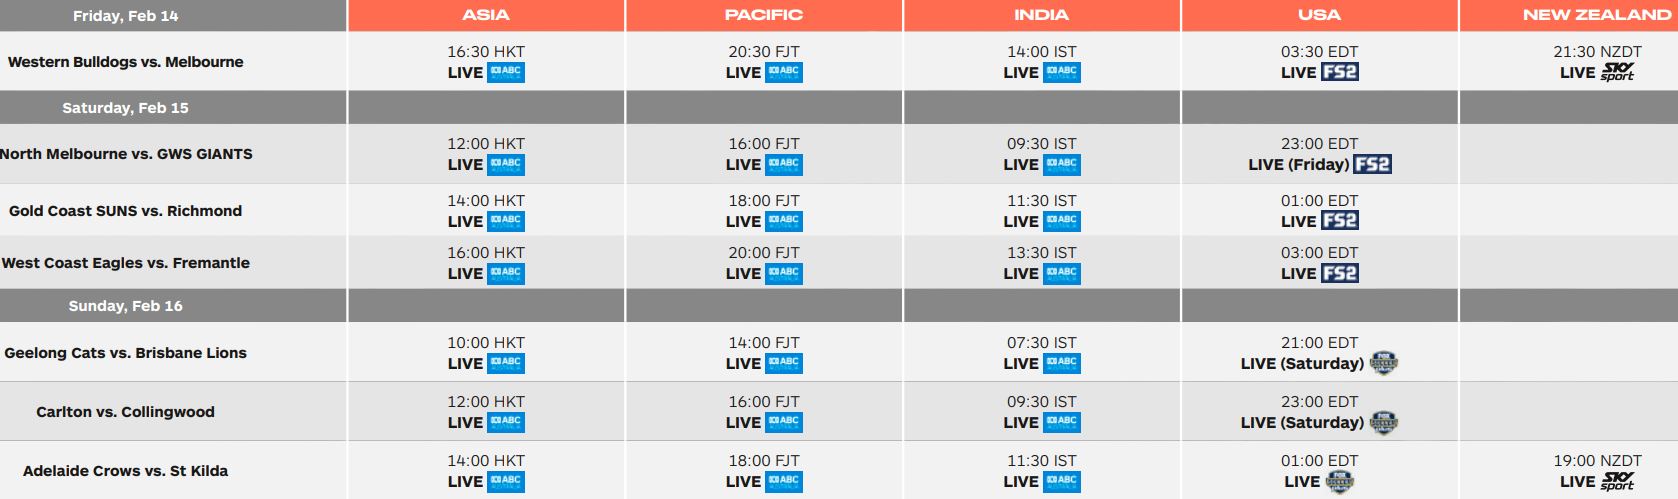This screenshot has height=499, width=1678.
Task: Click the Western Bulldogs vs. Melbourne match
Action: click(125, 62)
